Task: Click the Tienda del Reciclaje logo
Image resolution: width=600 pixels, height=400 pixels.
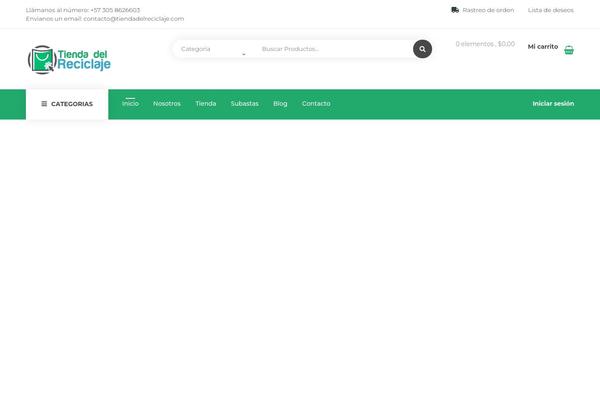Action: pyautogui.click(x=69, y=60)
